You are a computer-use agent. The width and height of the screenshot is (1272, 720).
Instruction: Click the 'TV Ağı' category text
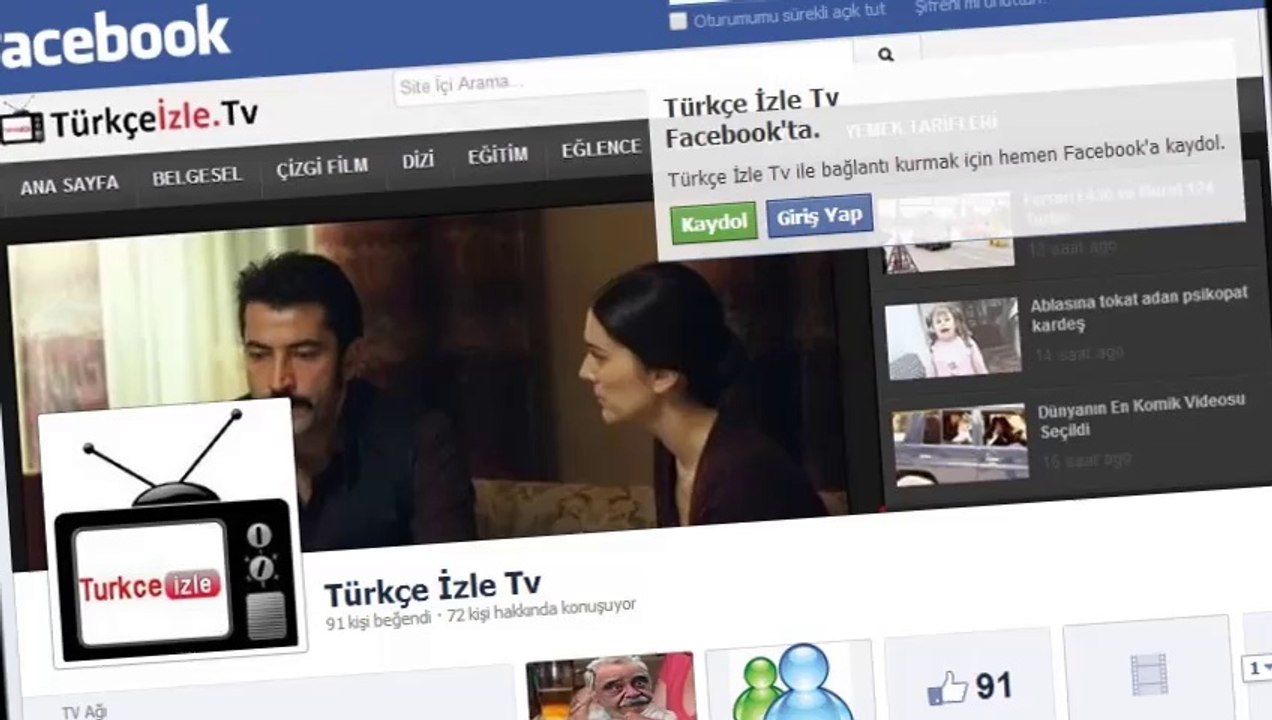click(x=84, y=712)
